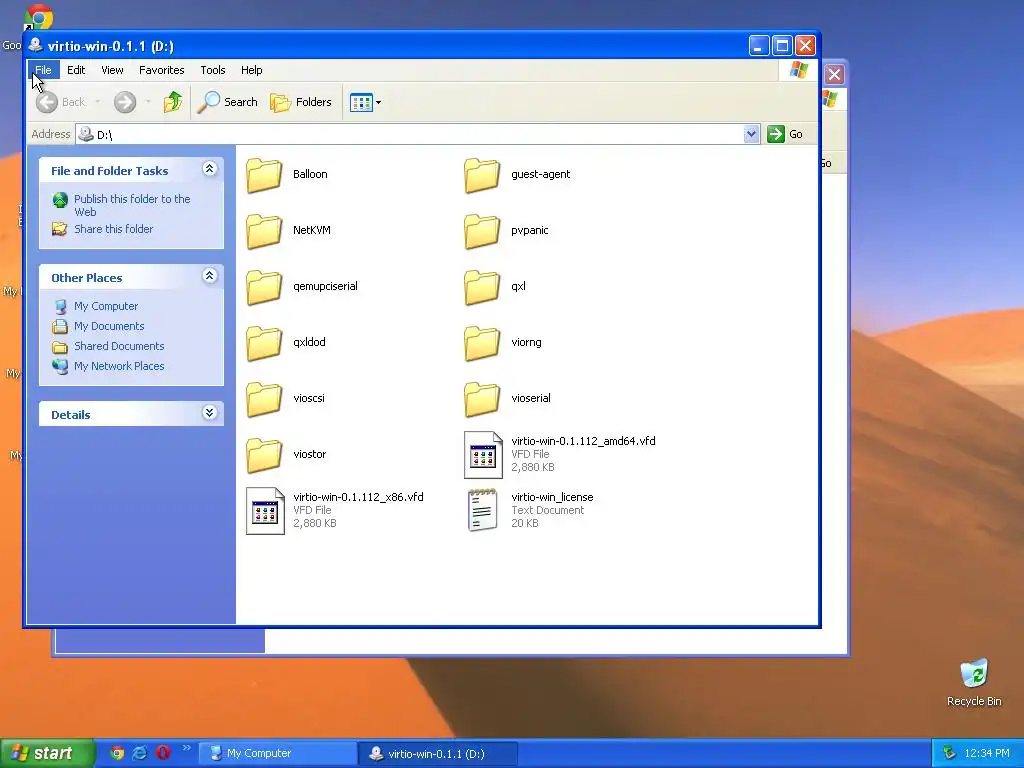Launch Internet Explorer from Quick Launch
The height and width of the screenshot is (768, 1024).
140,753
